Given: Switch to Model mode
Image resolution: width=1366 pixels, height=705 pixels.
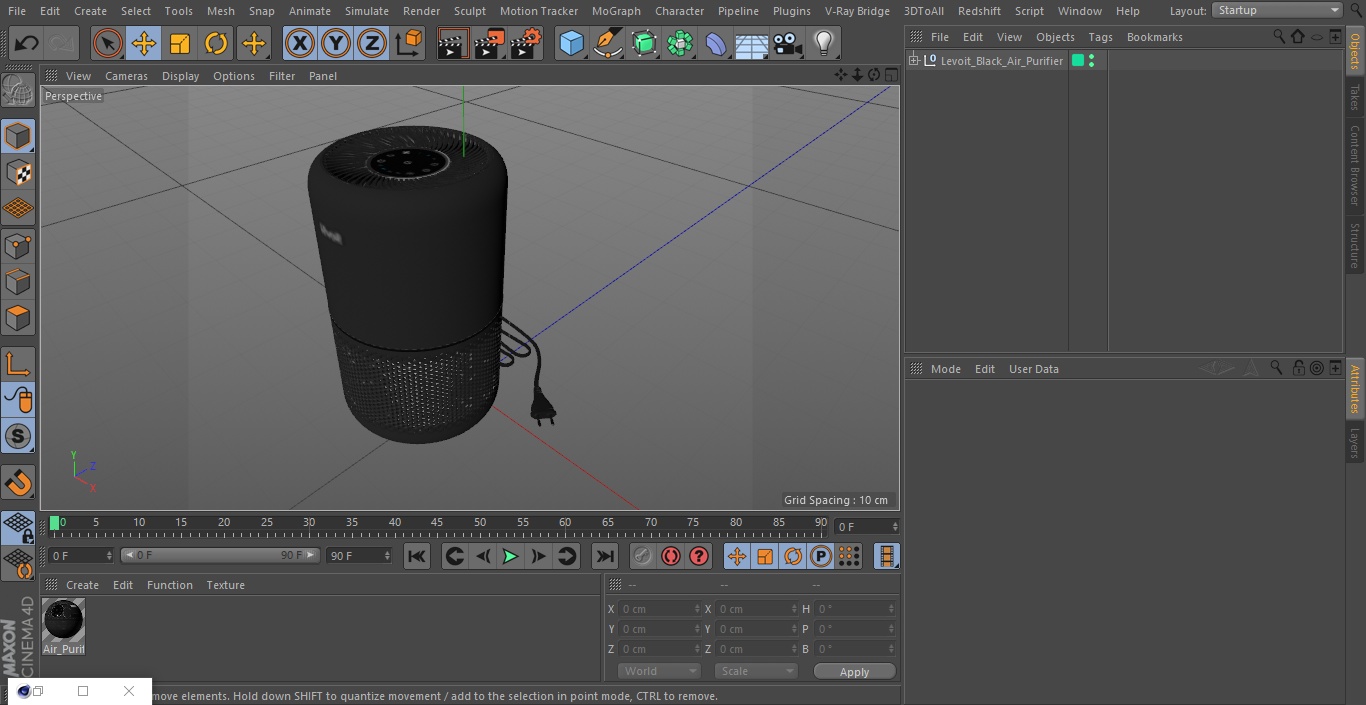Looking at the screenshot, I should [18, 136].
